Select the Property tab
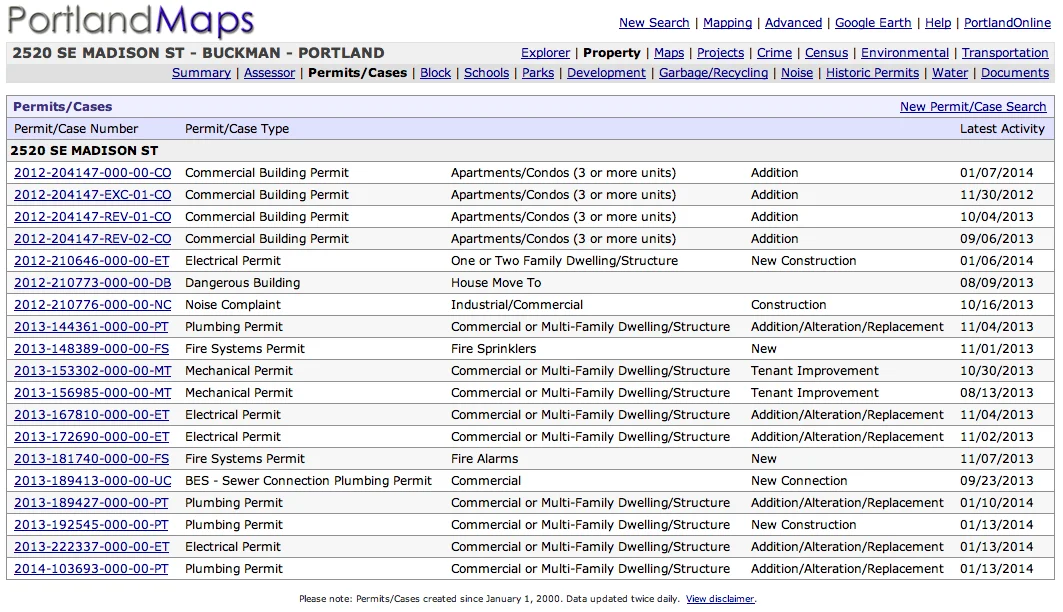 coord(611,52)
